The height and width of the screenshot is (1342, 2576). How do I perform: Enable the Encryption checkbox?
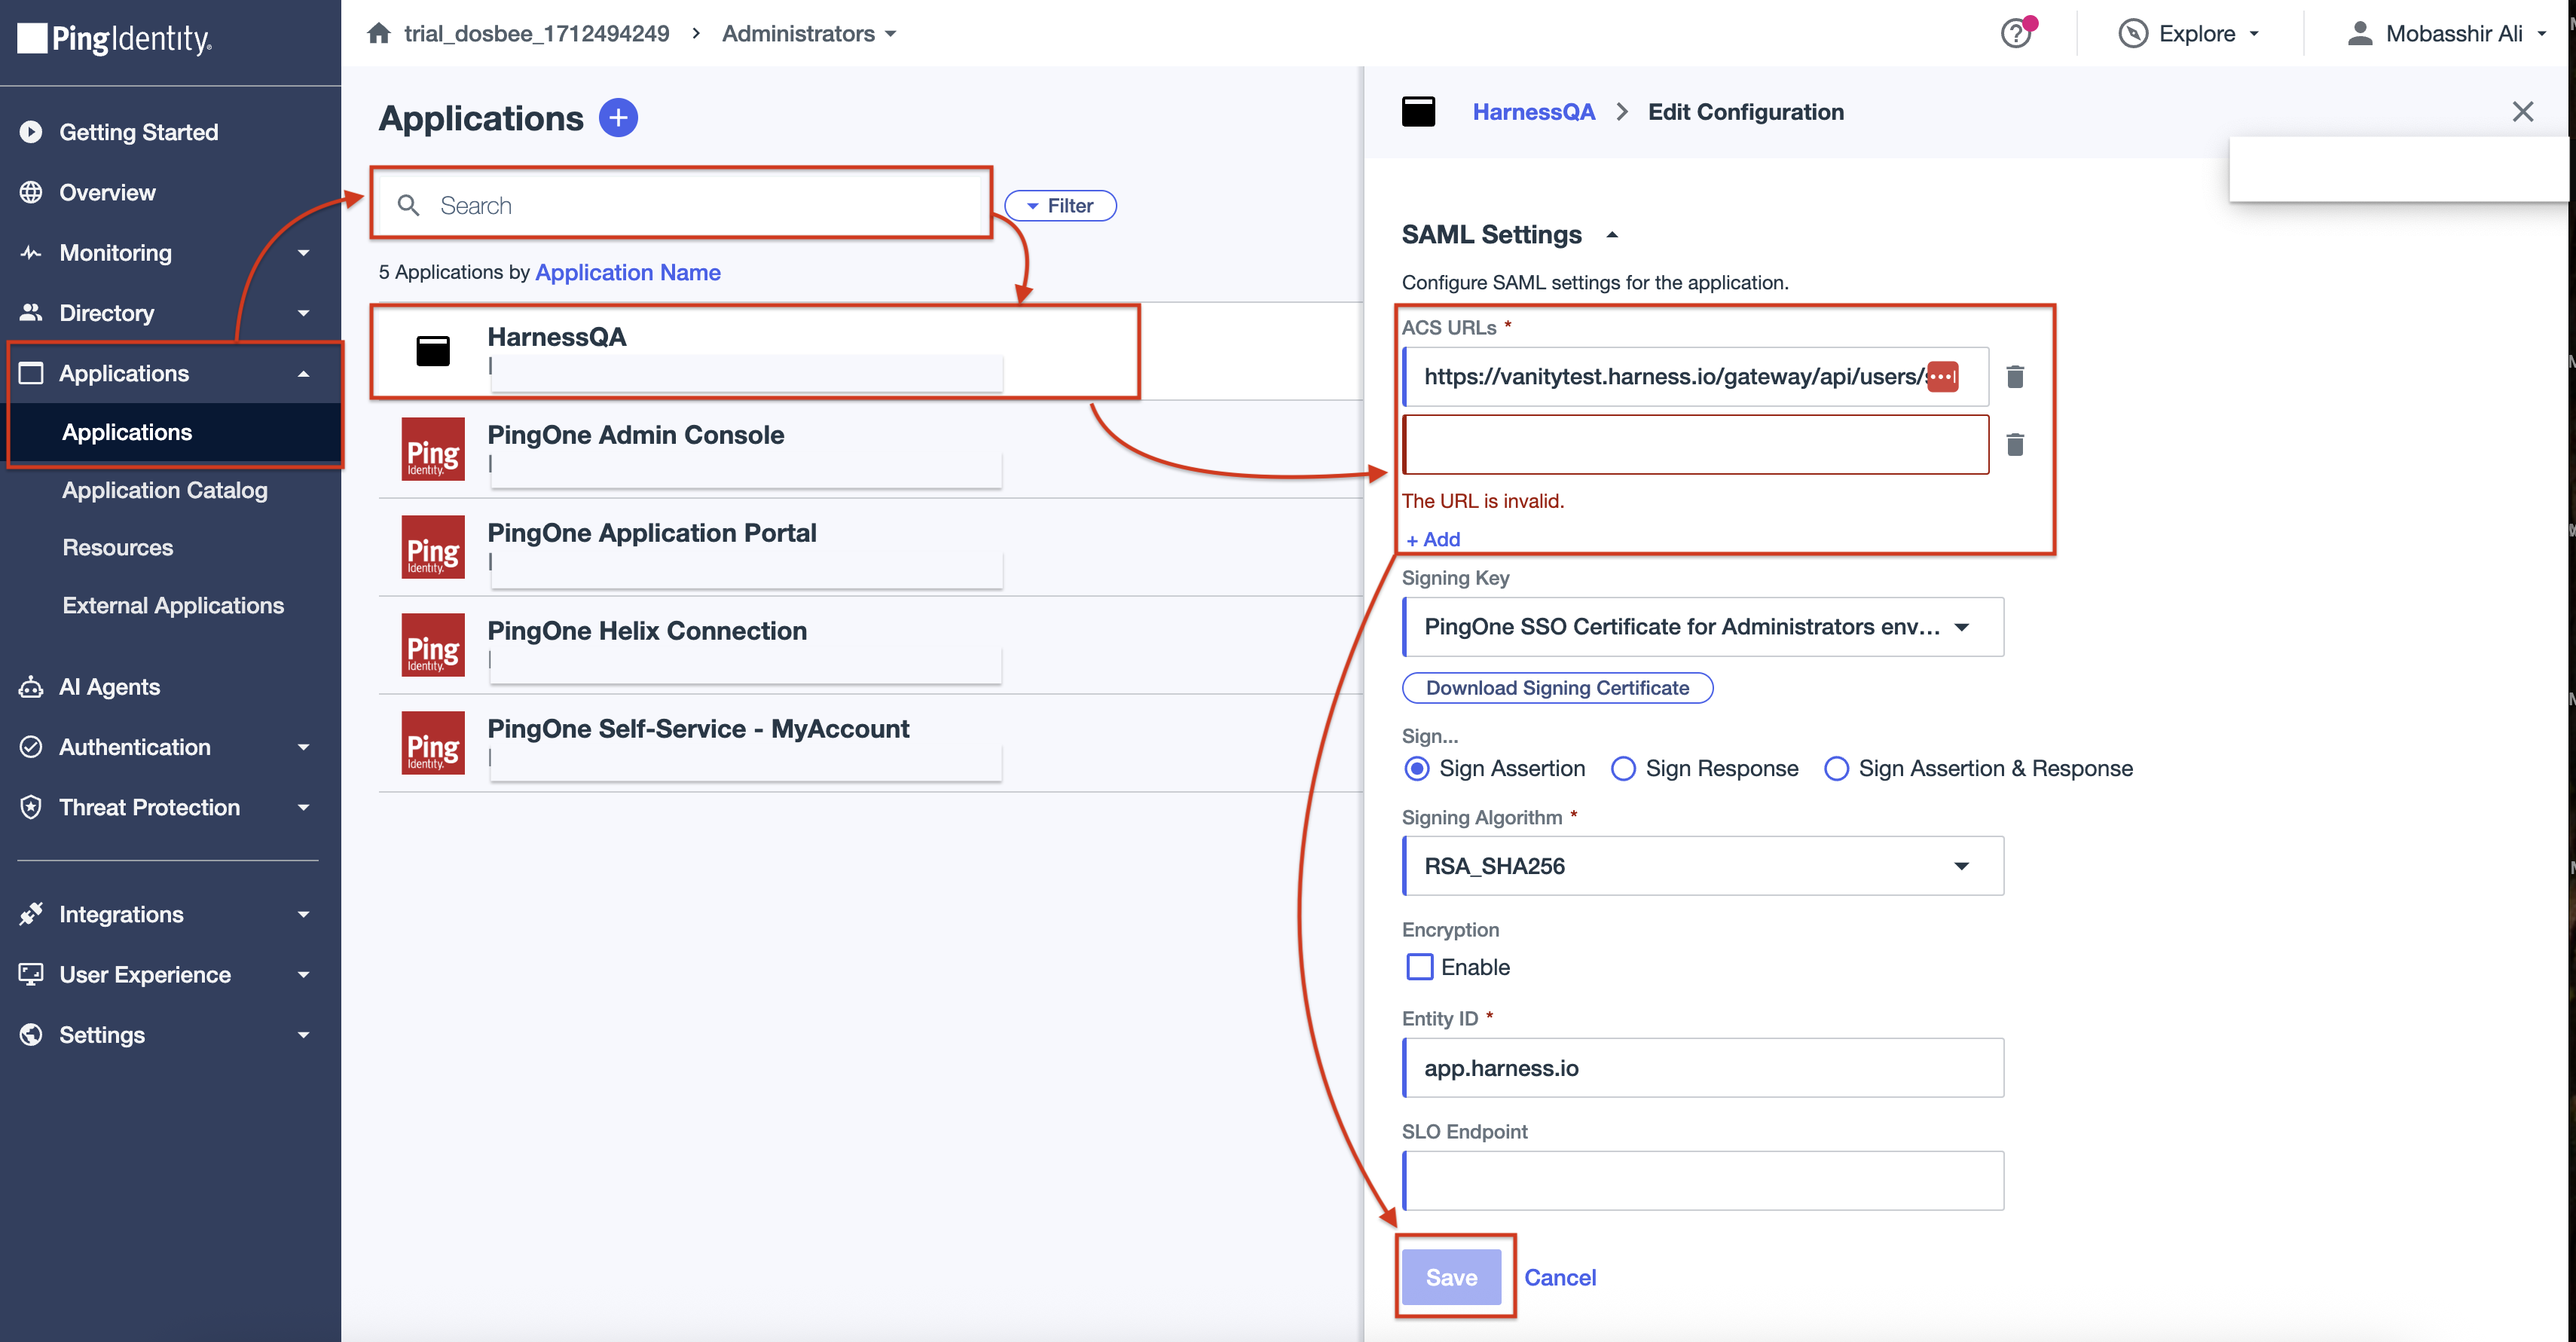pos(1419,967)
